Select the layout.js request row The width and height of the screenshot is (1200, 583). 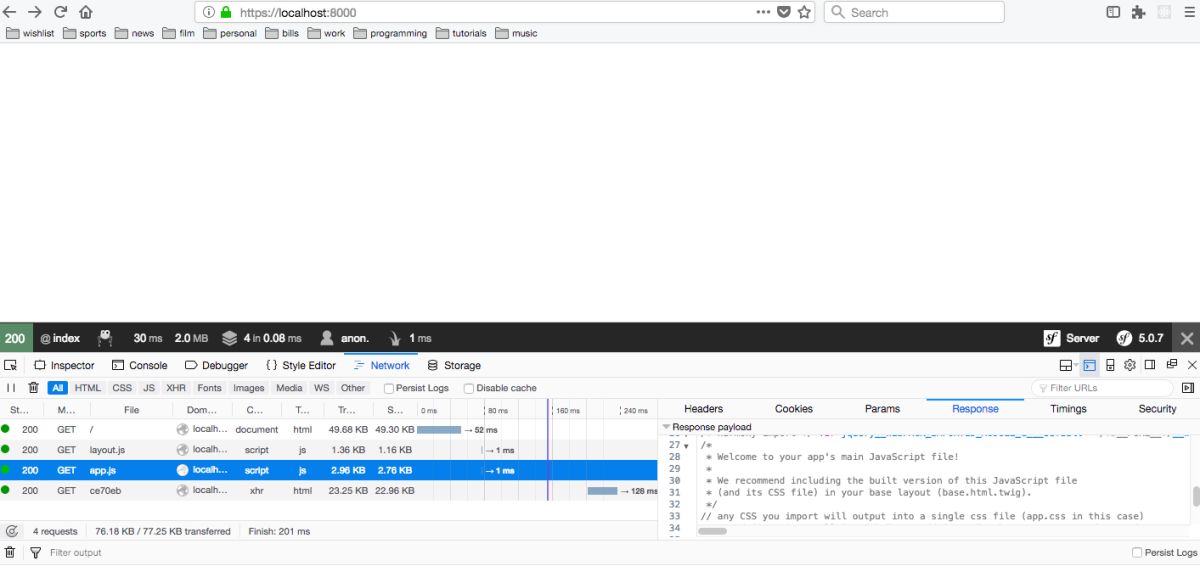point(328,450)
